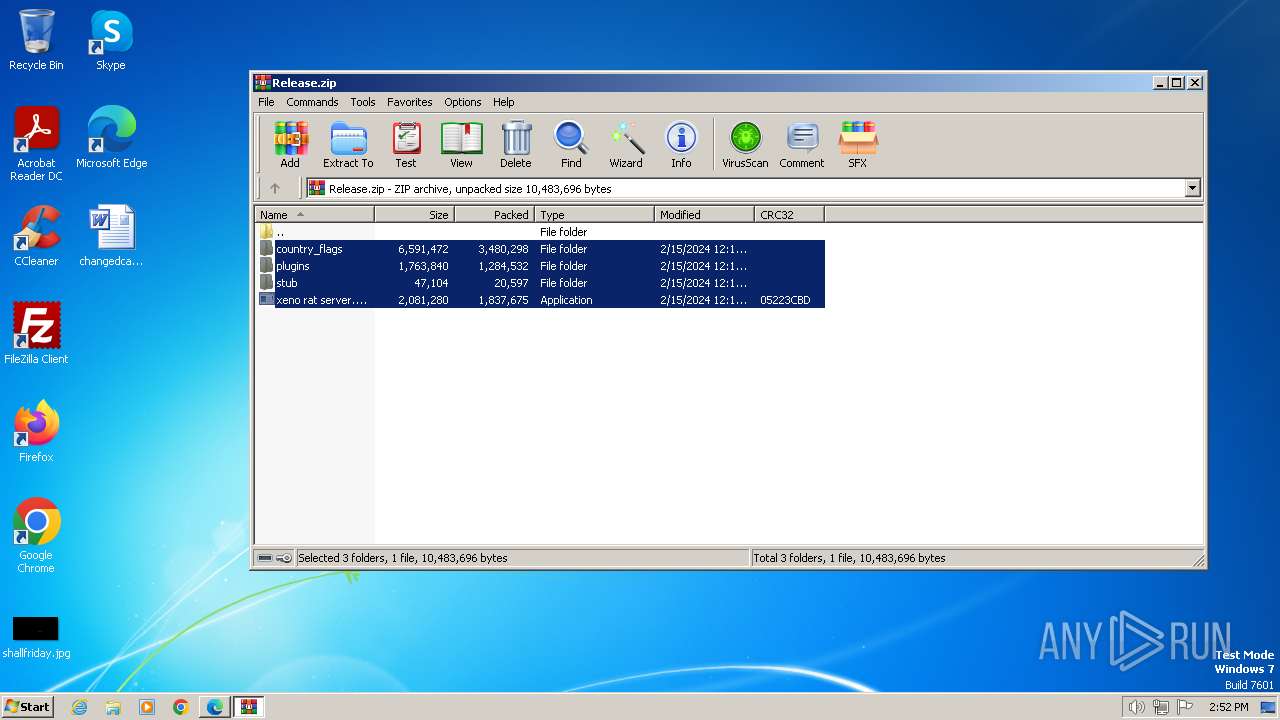
Task: Select the stub folder
Action: [x=540, y=283]
